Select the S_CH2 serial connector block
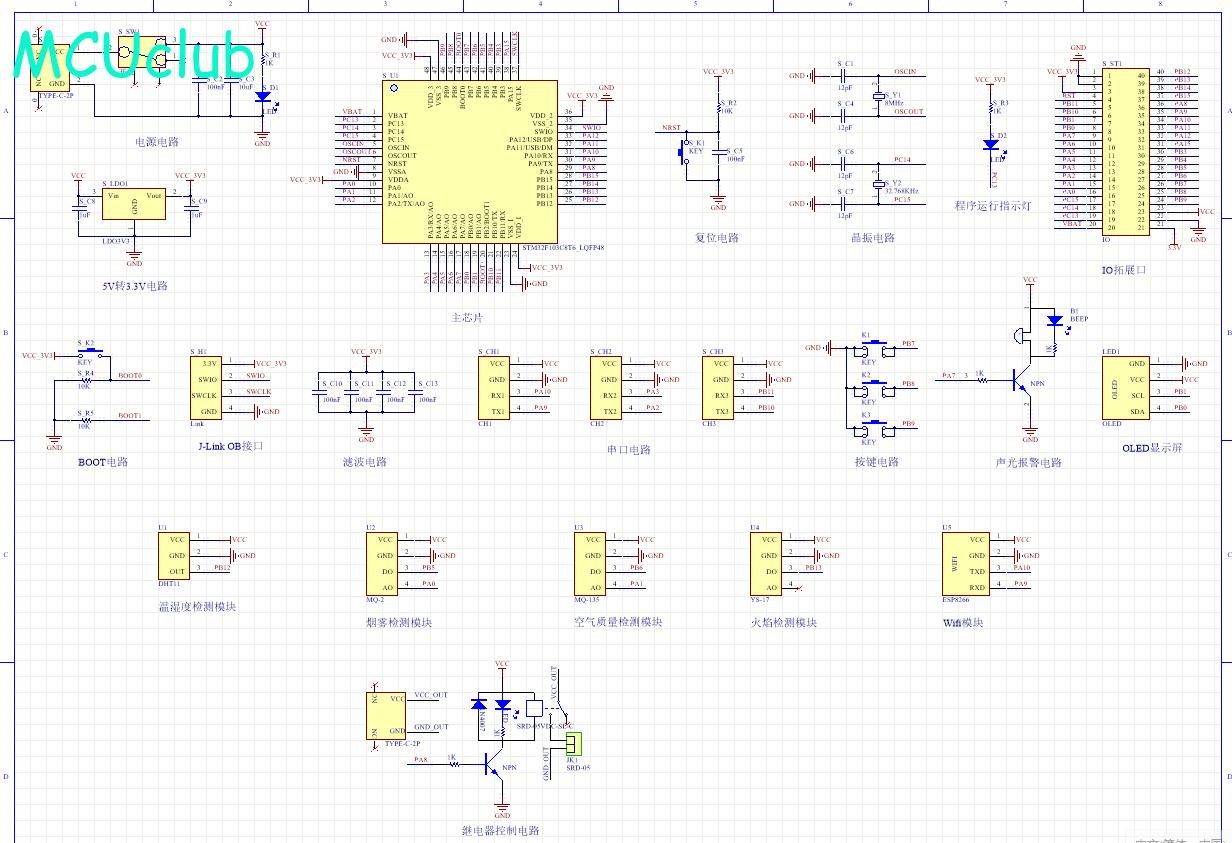This screenshot has width=1232, height=843. [608, 387]
